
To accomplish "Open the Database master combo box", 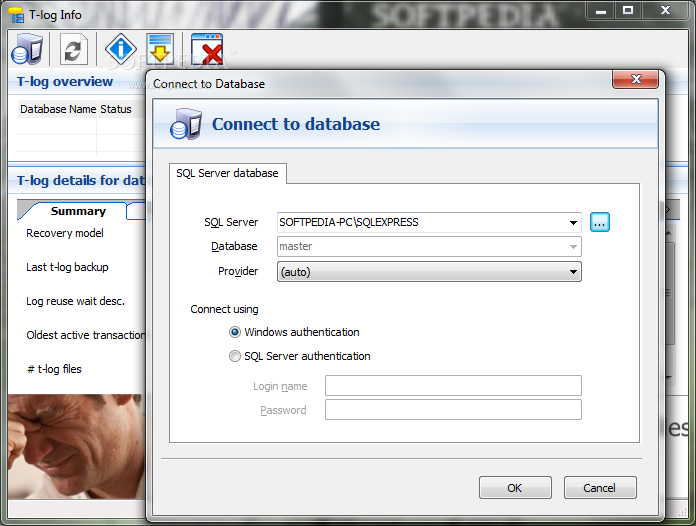I will click(x=429, y=246).
